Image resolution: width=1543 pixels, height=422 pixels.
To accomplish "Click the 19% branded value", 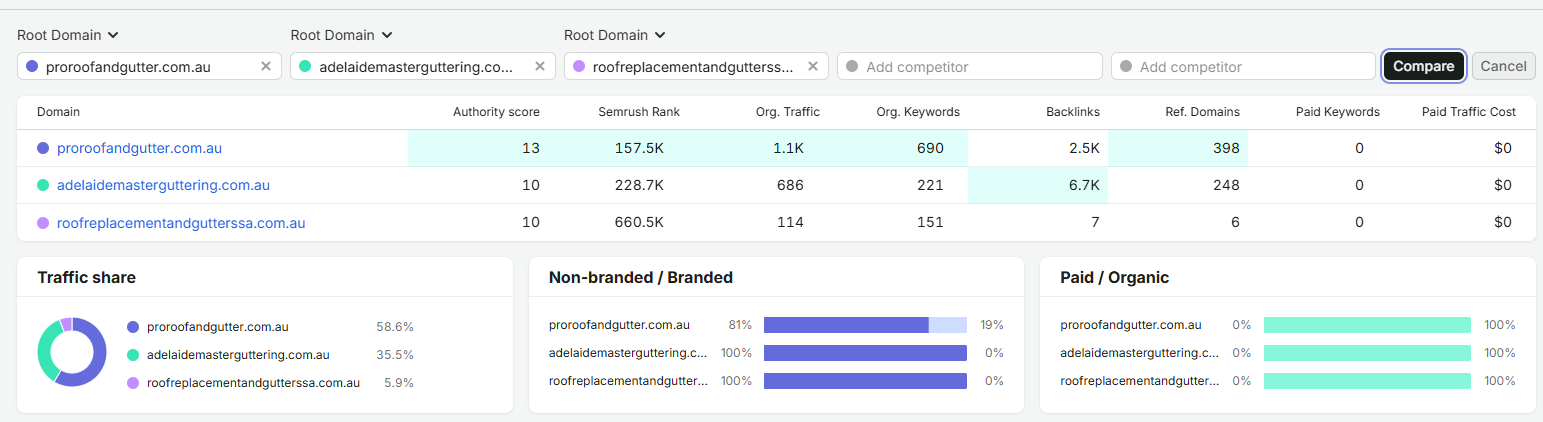I will coord(992,325).
